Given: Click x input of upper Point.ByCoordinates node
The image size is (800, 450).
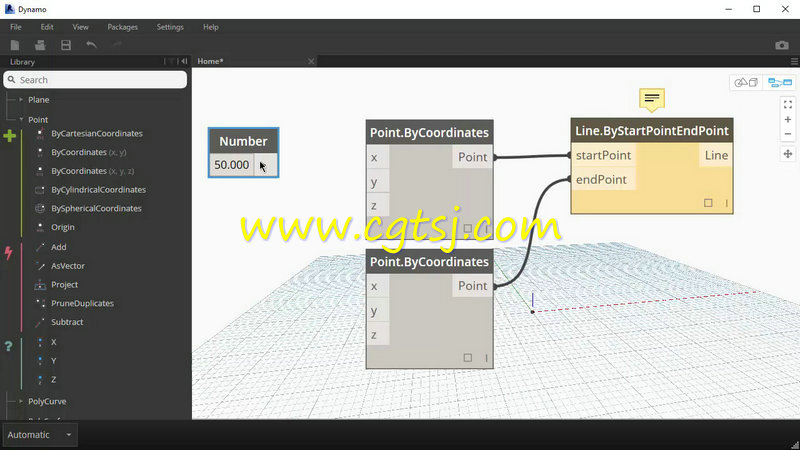Looking at the screenshot, I should click(378, 157).
